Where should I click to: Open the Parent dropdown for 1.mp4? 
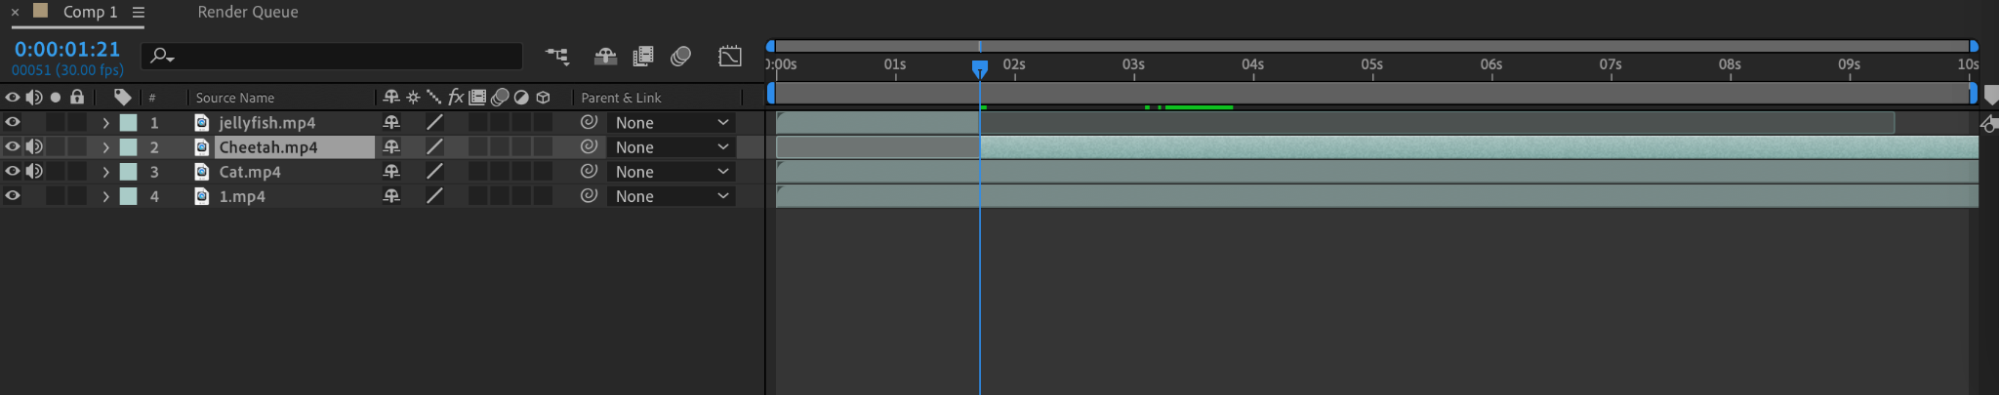coord(671,196)
